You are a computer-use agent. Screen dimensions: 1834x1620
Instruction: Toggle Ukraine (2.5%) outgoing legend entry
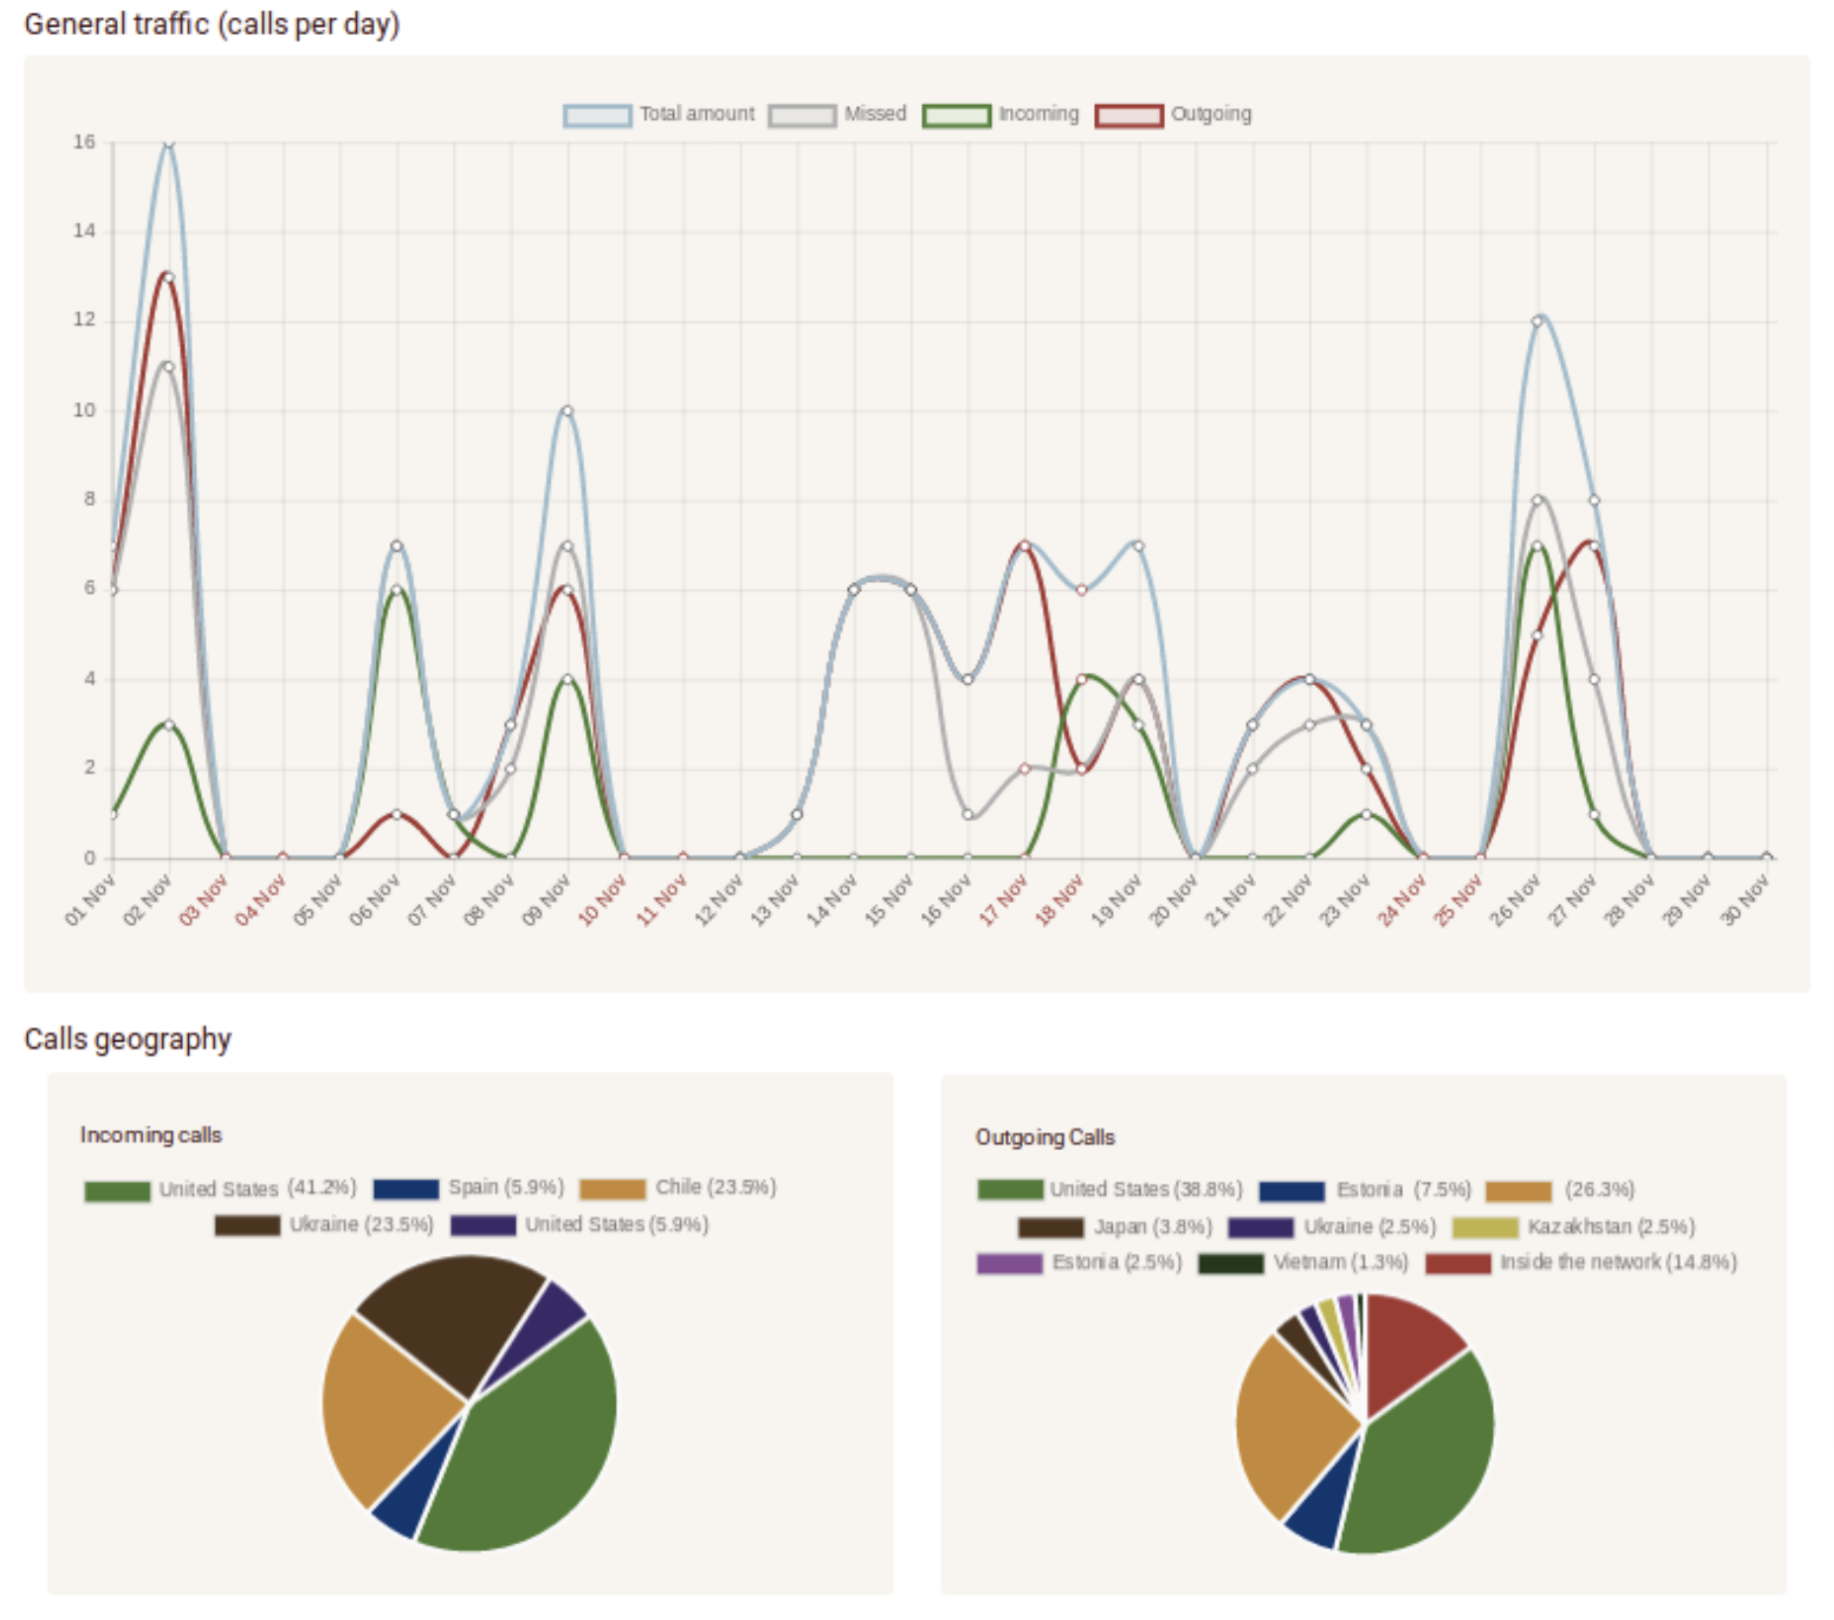[x=1332, y=1227]
